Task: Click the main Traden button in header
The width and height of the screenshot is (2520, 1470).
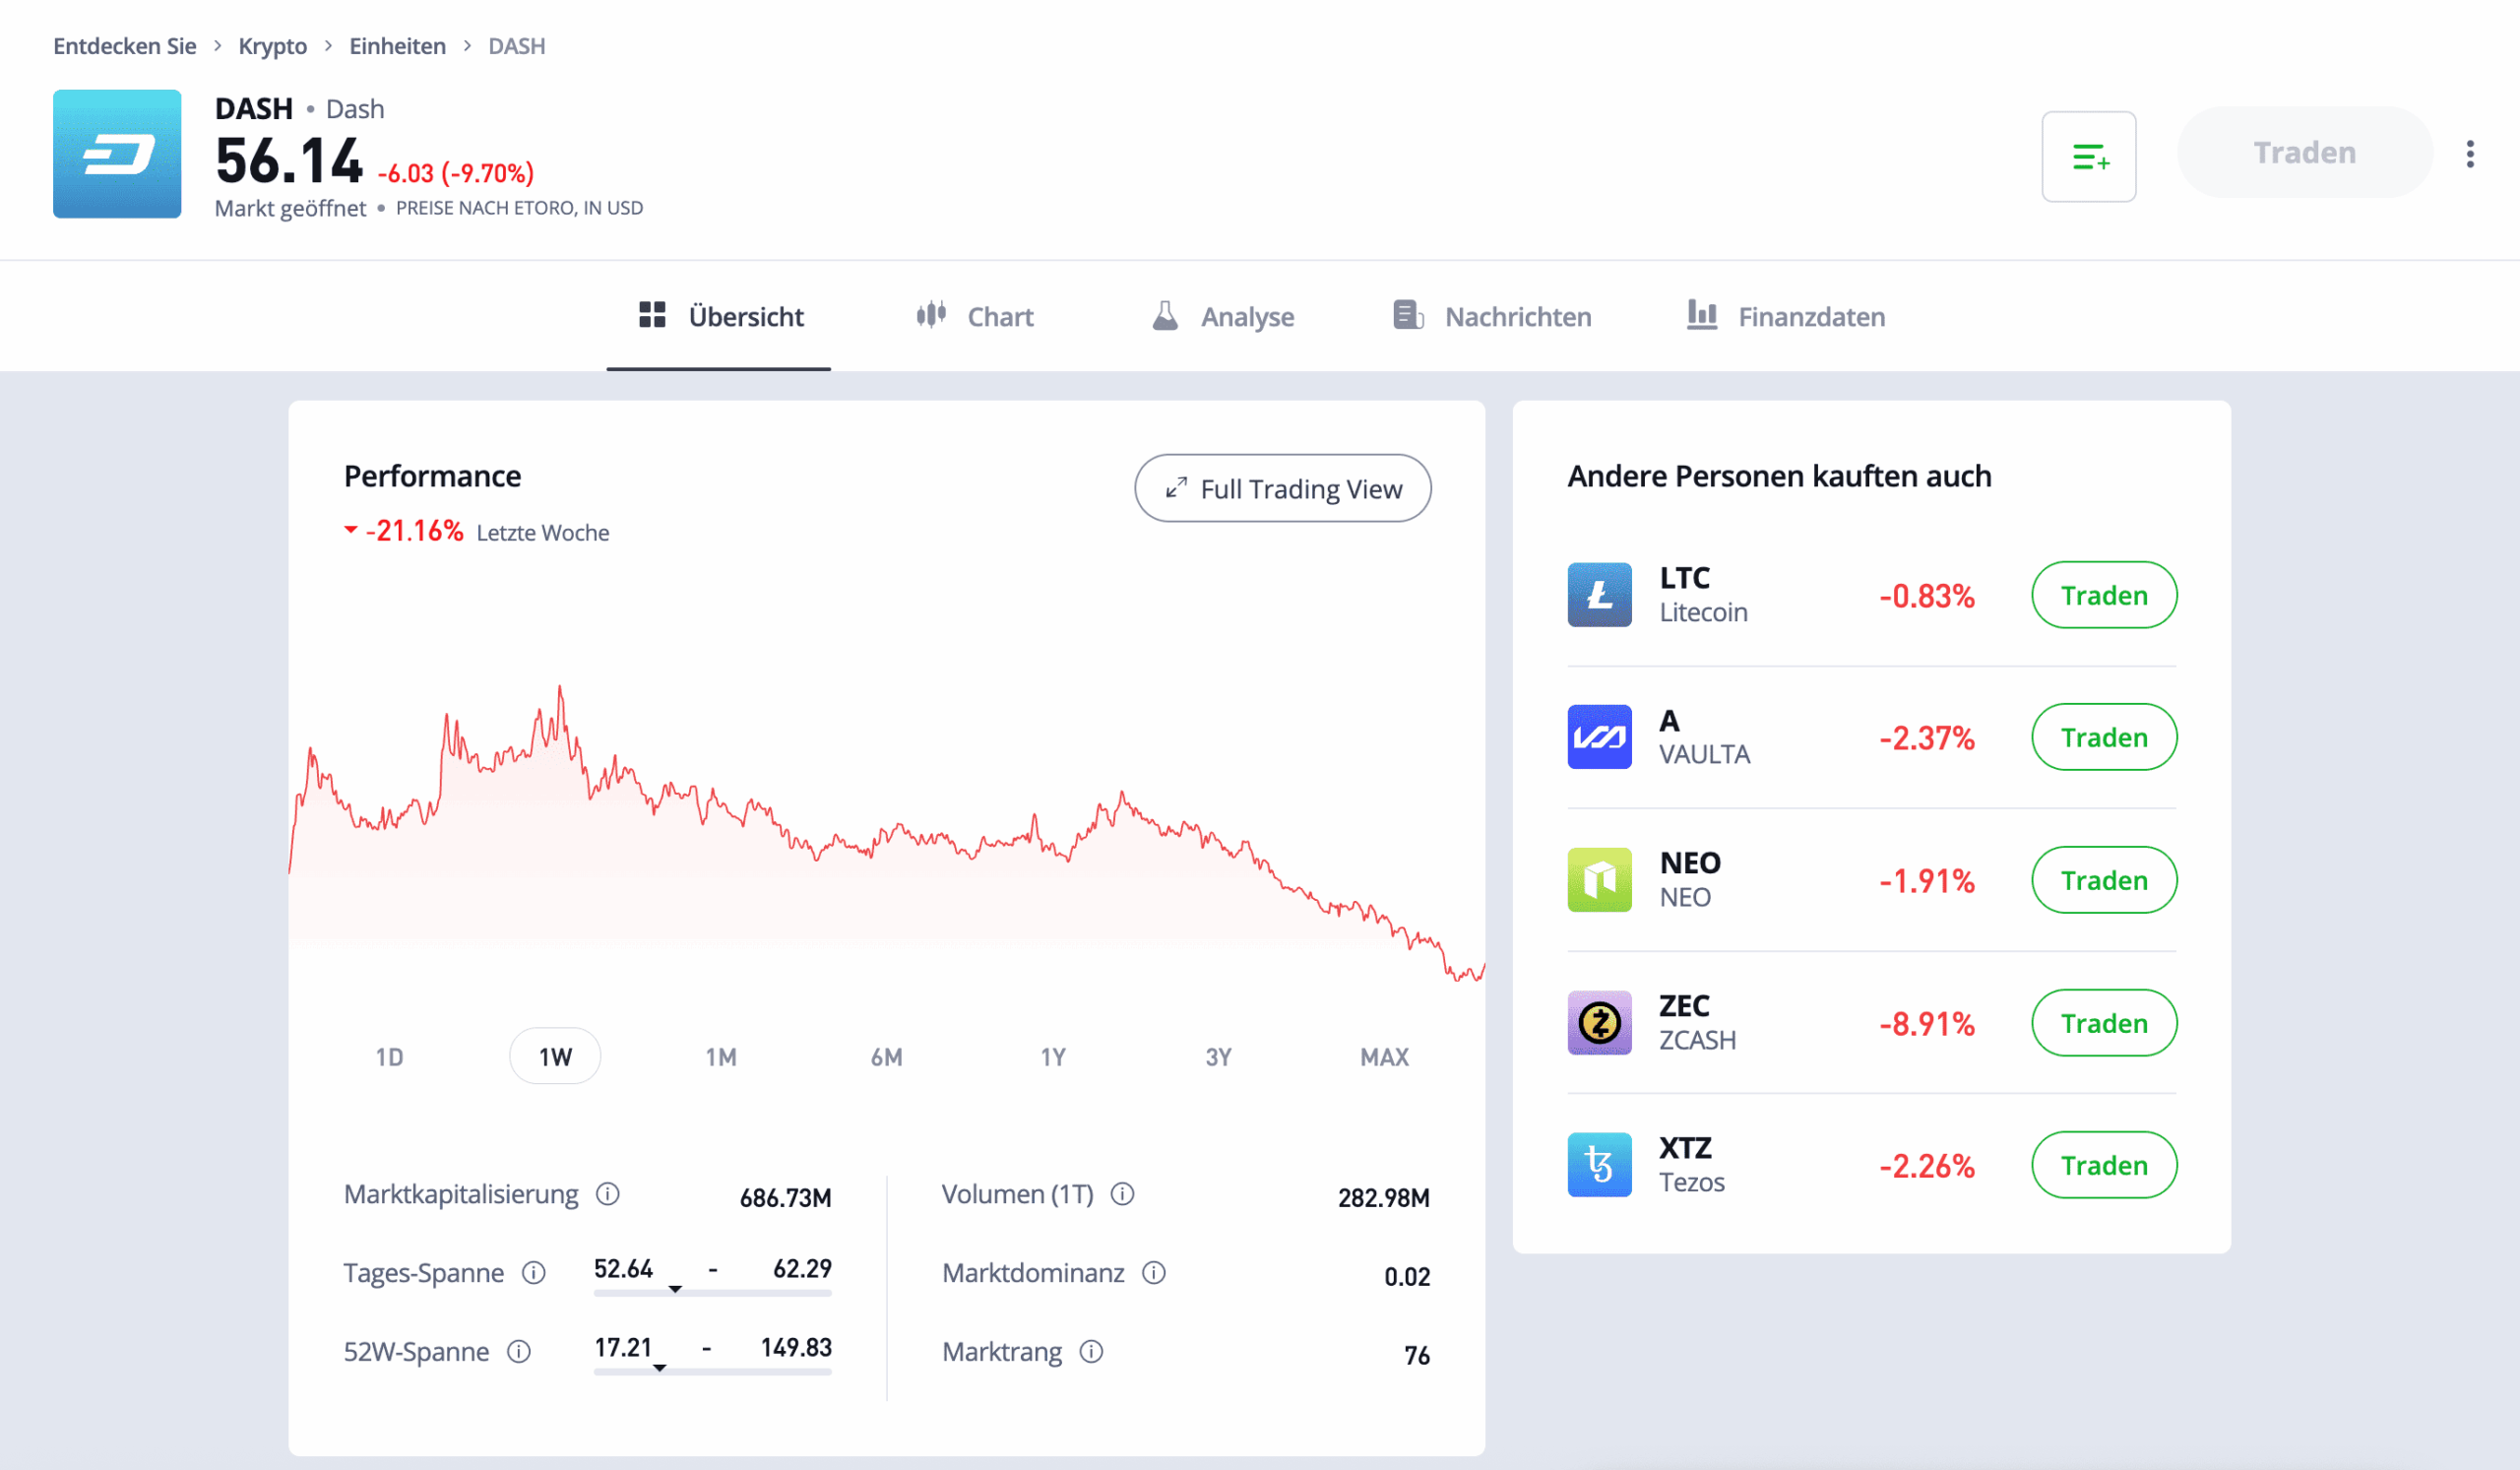Action: 2304,153
